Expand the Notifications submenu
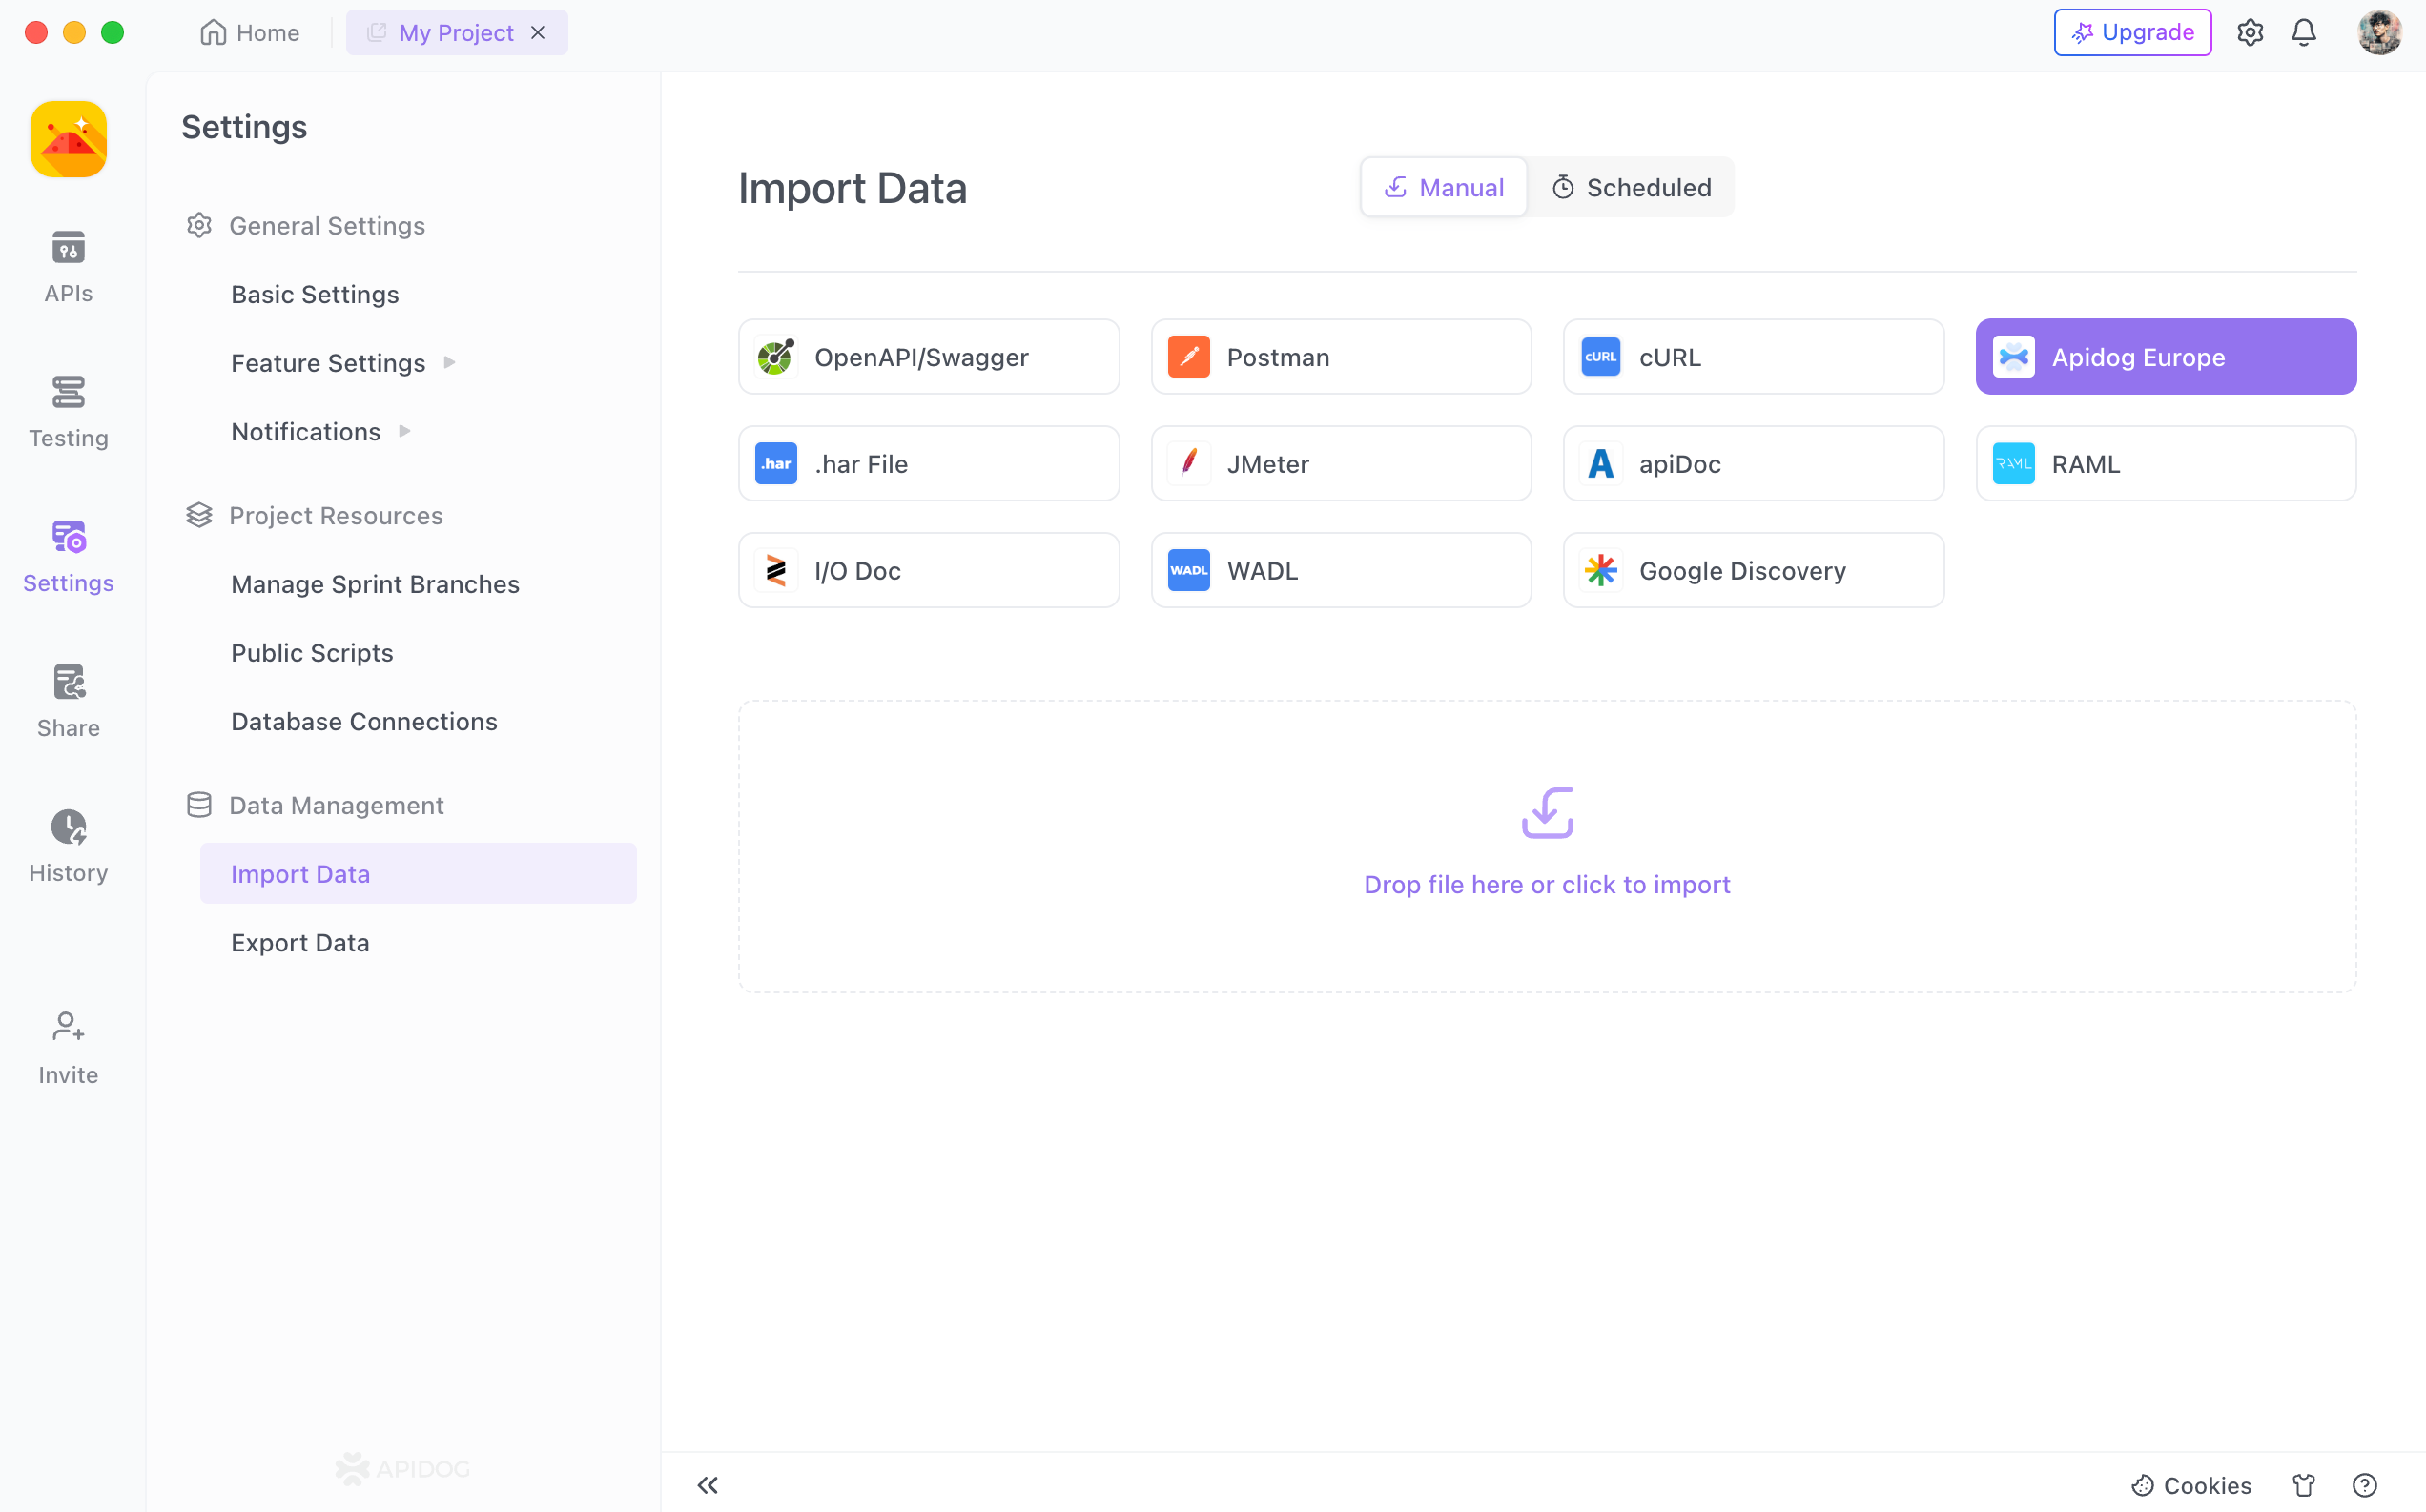This screenshot has height=1512, width=2426. click(307, 431)
